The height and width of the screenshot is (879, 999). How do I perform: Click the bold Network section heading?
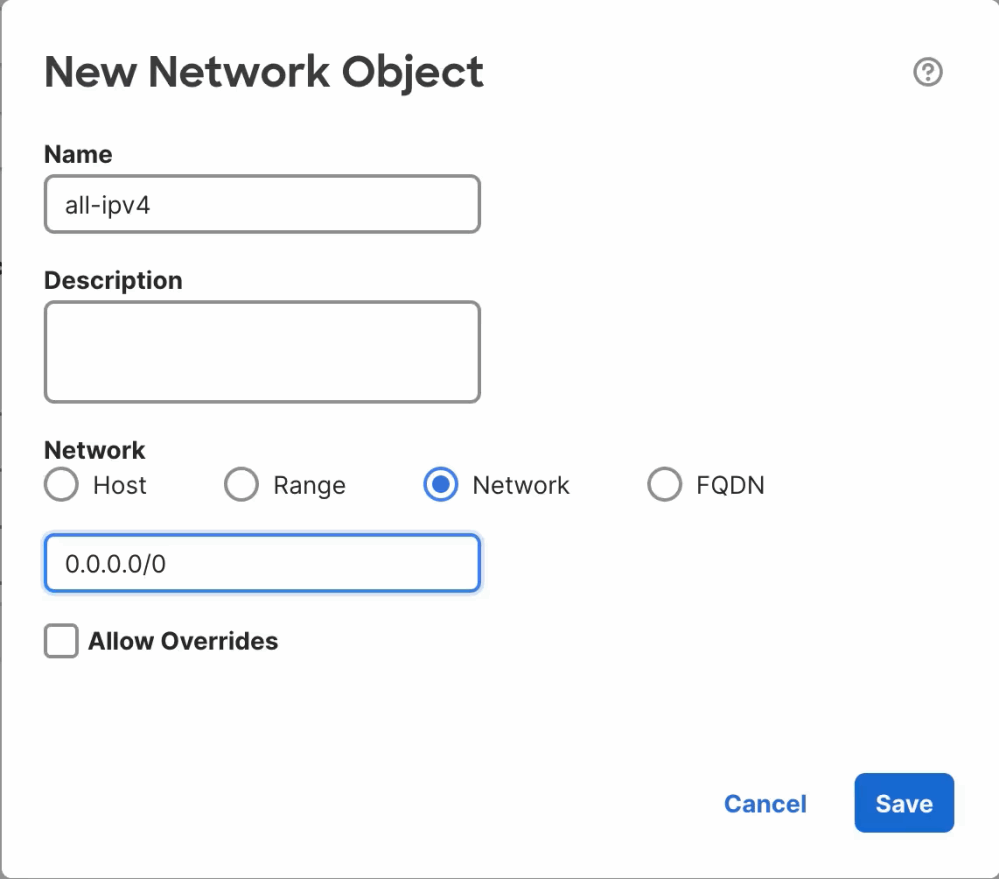point(94,450)
